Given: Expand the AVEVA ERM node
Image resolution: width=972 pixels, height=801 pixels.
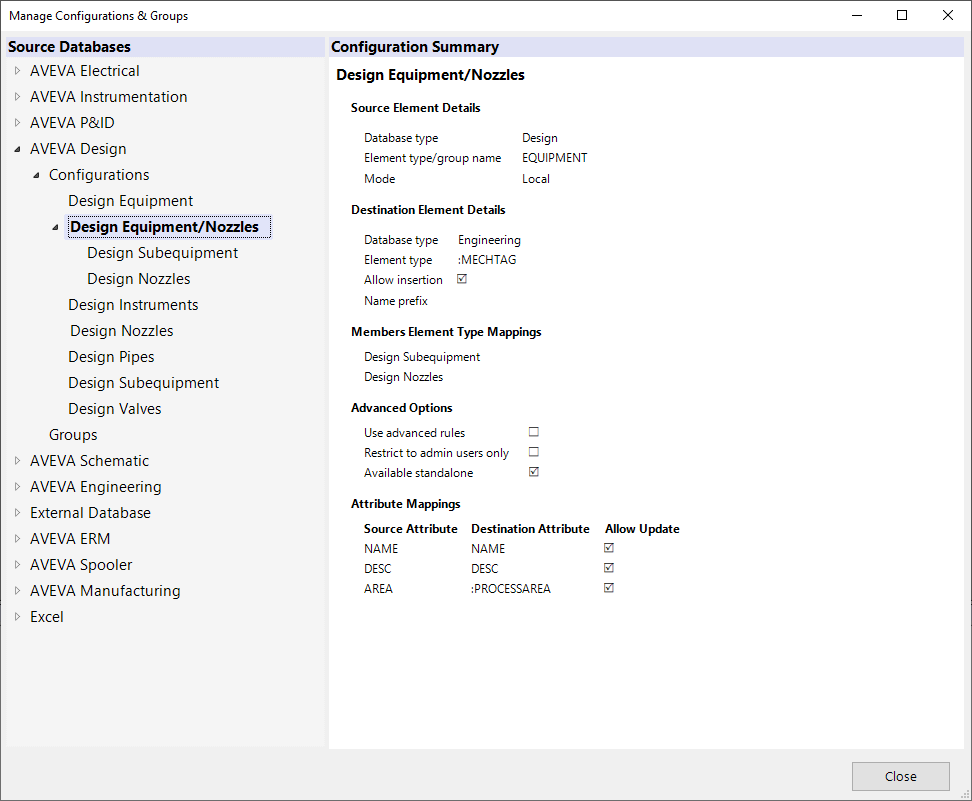Looking at the screenshot, I should [17, 539].
